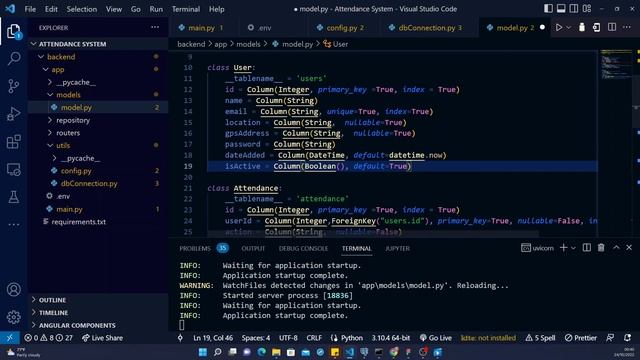Viewport: 640px width, 360px height.
Task: Open the Terminal menu
Action: click(x=186, y=9)
